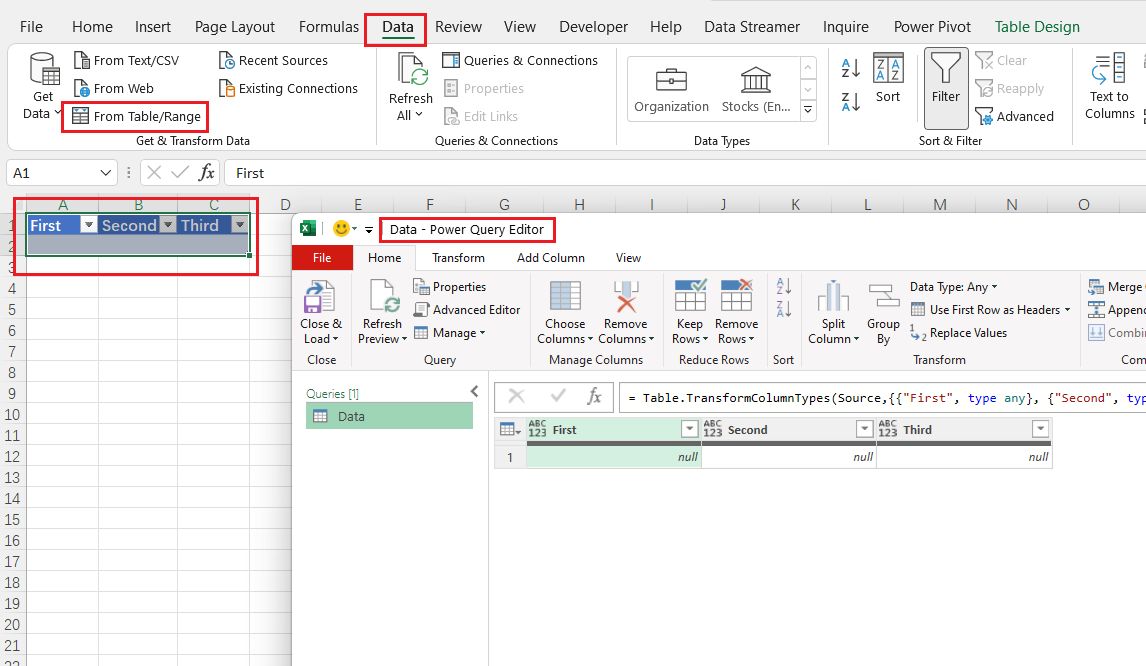This screenshot has width=1146, height=666.
Task: Open Add Column tab in Power Query
Action: [x=550, y=257]
